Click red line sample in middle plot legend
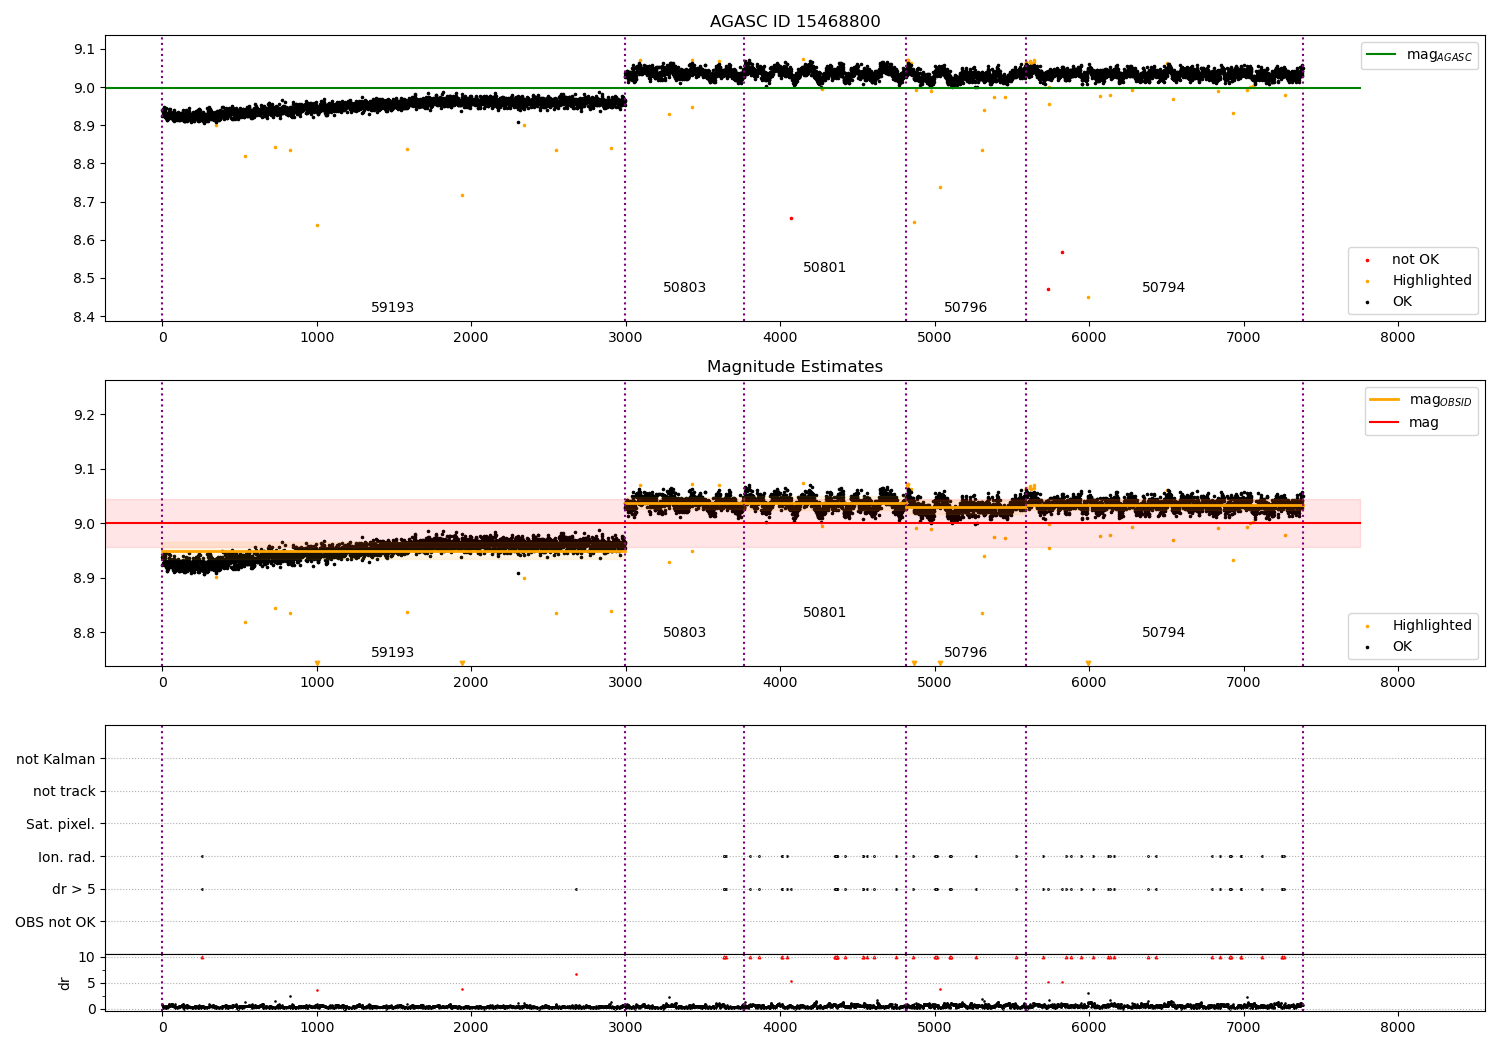The height and width of the screenshot is (1050, 1500). click(1384, 423)
